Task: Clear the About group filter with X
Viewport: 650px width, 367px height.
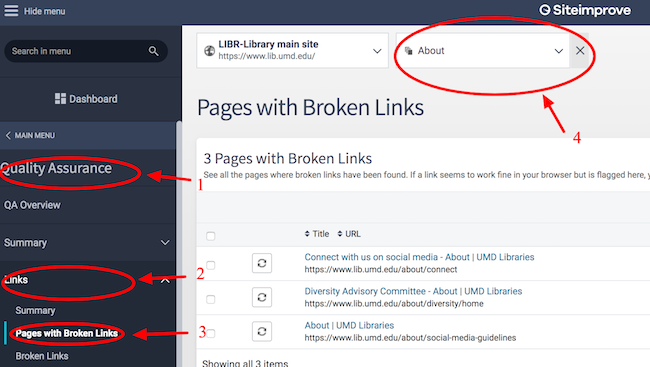Action: [580, 51]
